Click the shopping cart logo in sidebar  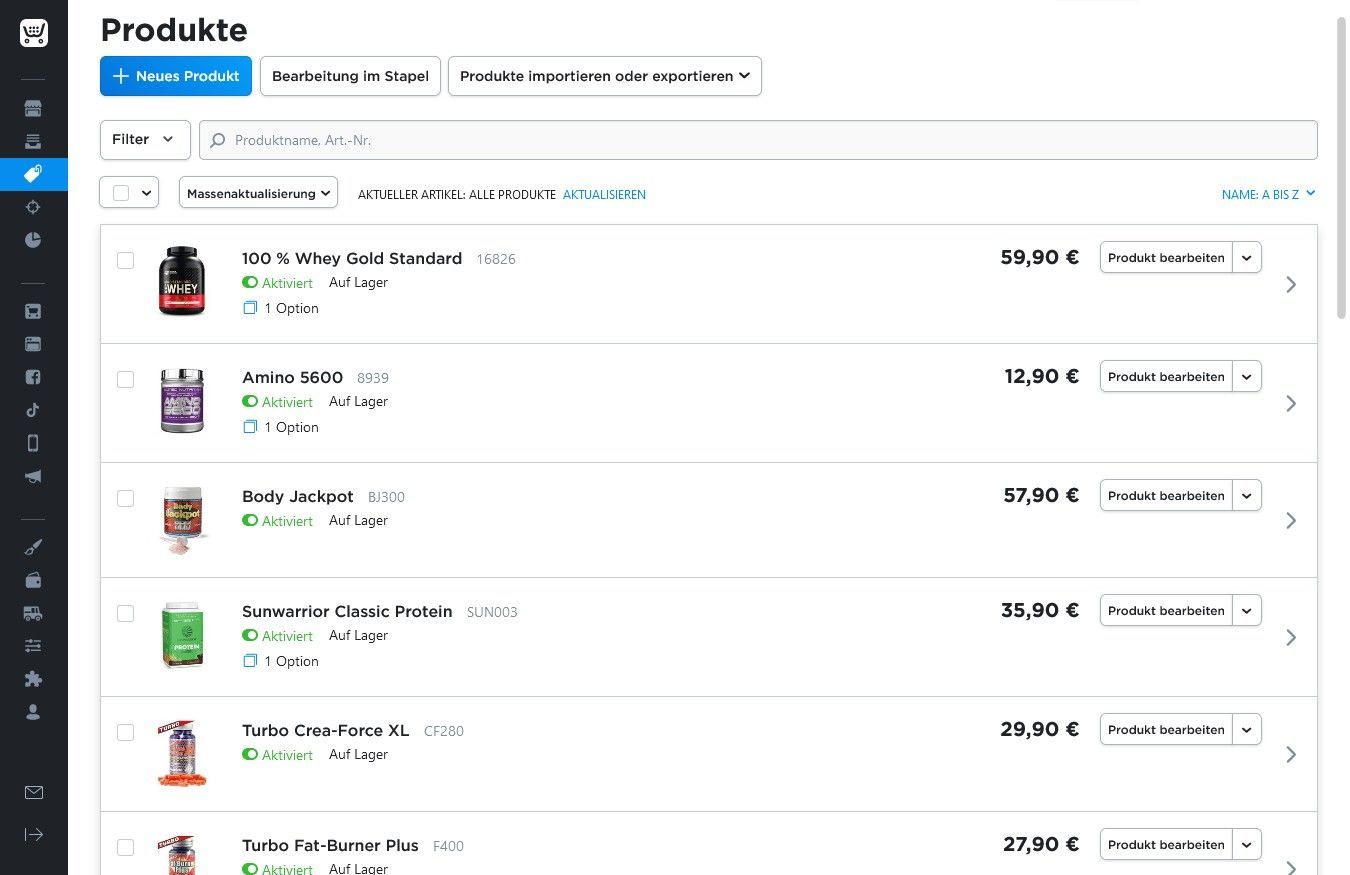33,33
